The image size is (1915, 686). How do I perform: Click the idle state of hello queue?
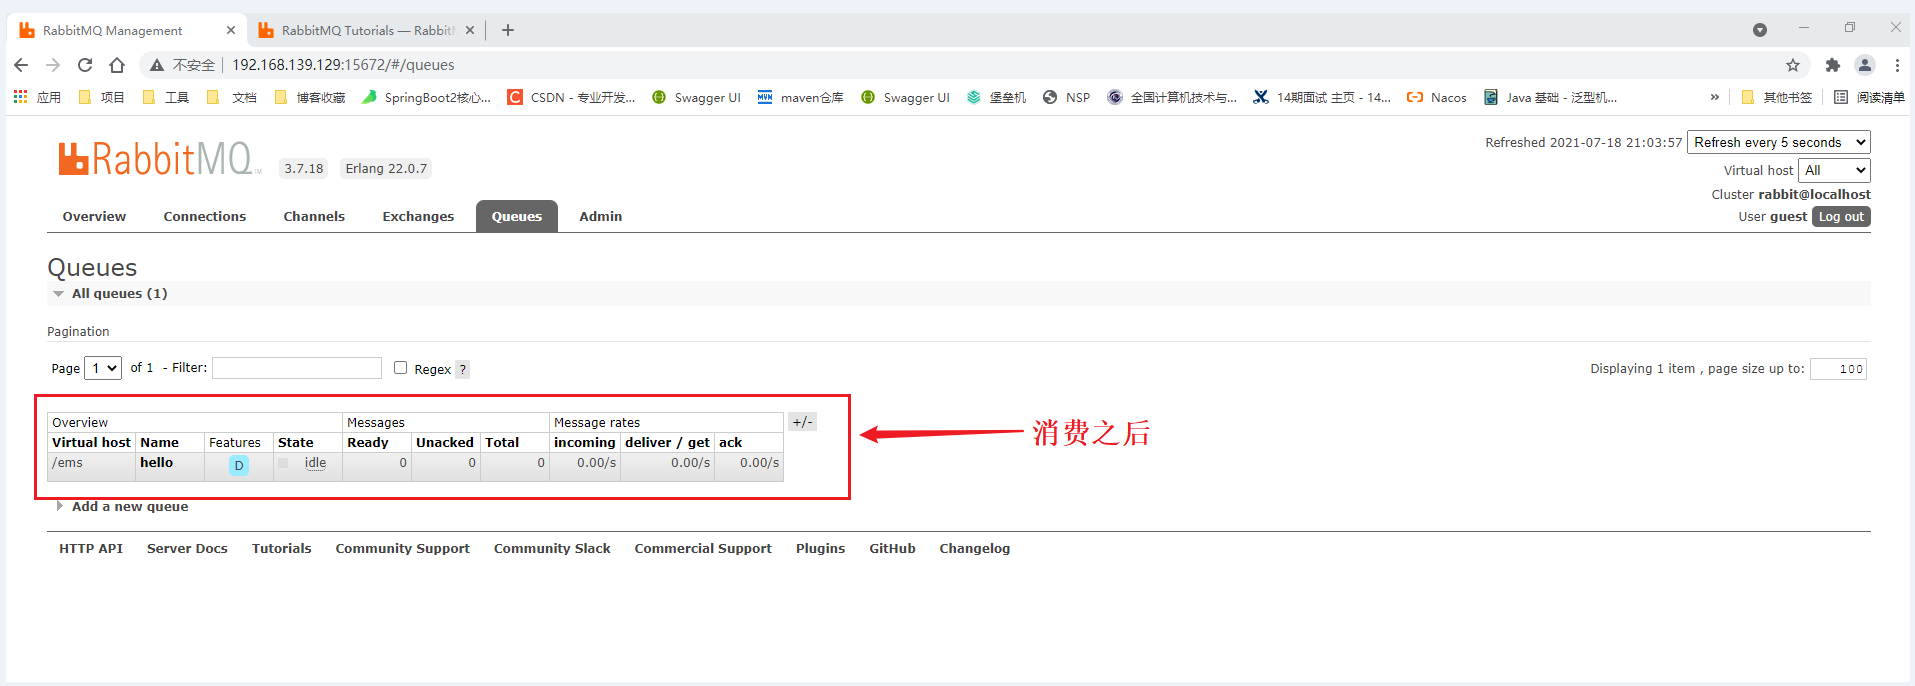click(315, 462)
